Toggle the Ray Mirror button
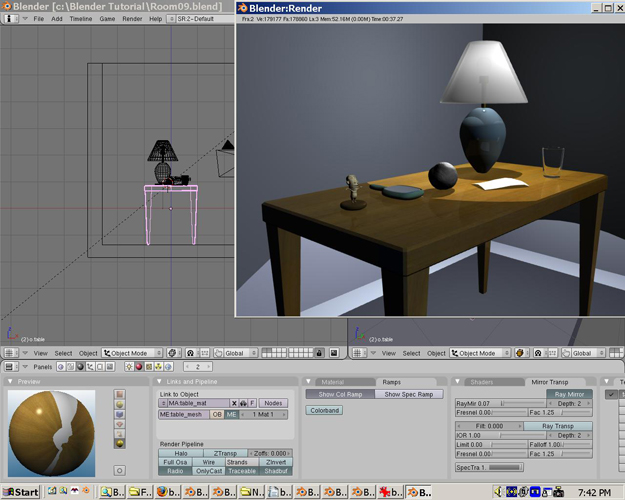Image resolution: width=625 pixels, height=500 pixels. click(x=569, y=394)
